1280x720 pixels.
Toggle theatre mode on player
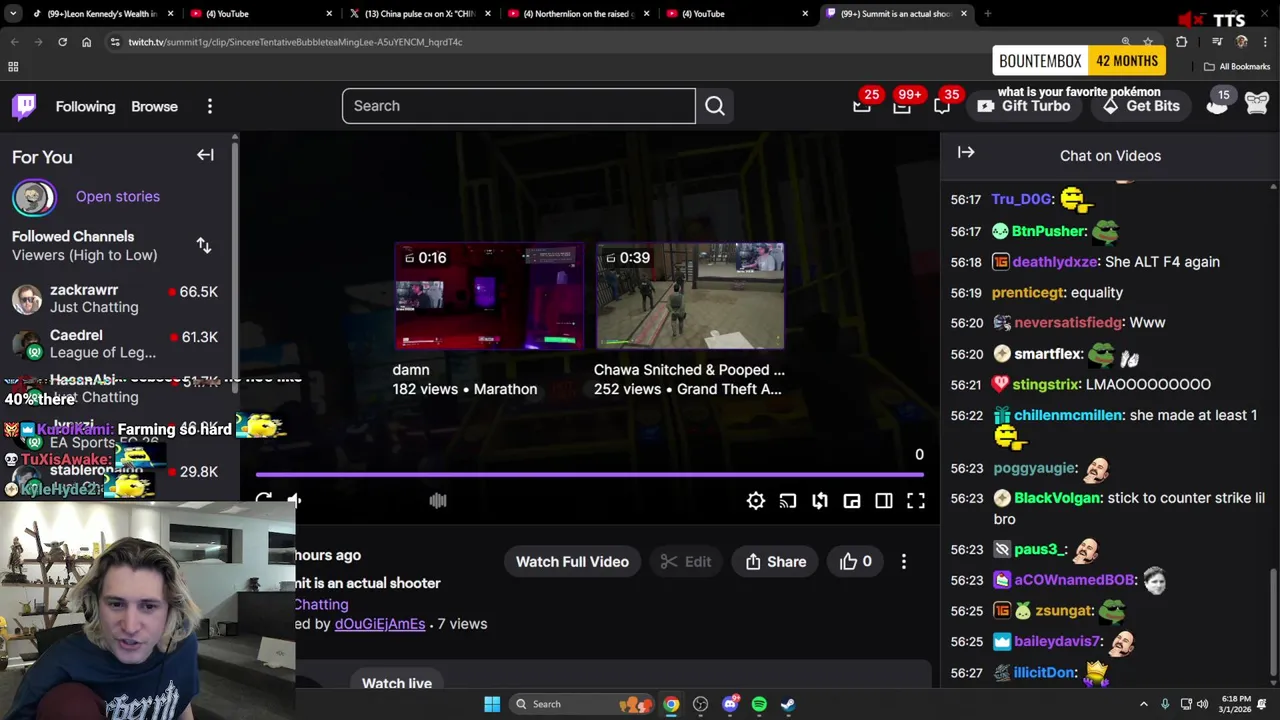884,501
